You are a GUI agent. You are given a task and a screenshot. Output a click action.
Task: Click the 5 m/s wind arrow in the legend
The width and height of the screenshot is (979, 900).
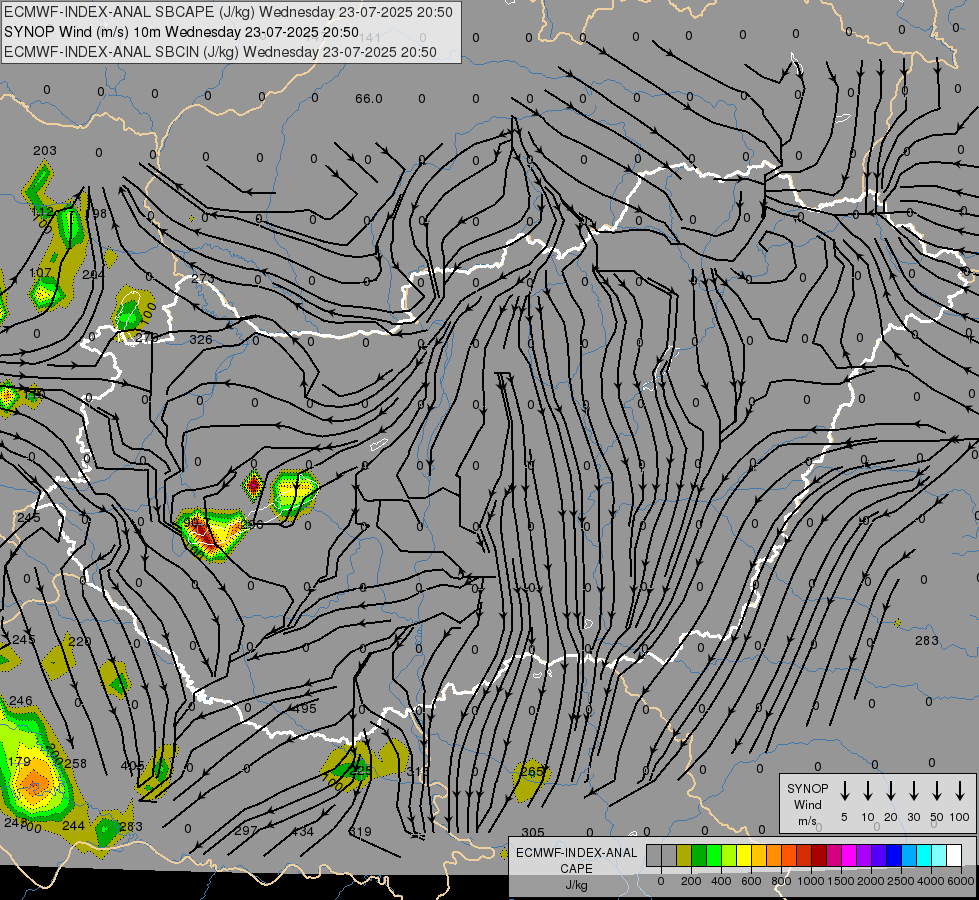(844, 790)
